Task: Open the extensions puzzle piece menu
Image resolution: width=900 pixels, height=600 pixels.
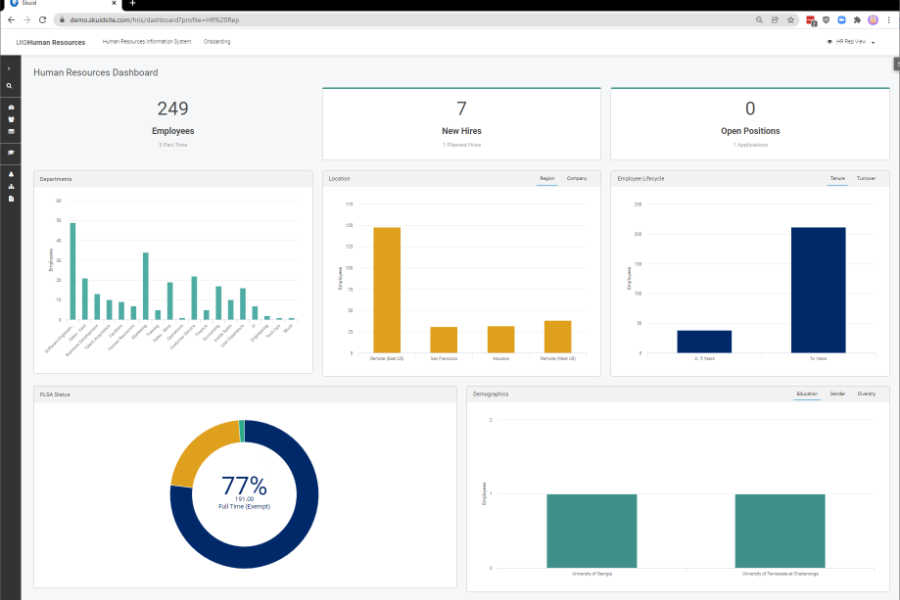Action: (x=857, y=20)
